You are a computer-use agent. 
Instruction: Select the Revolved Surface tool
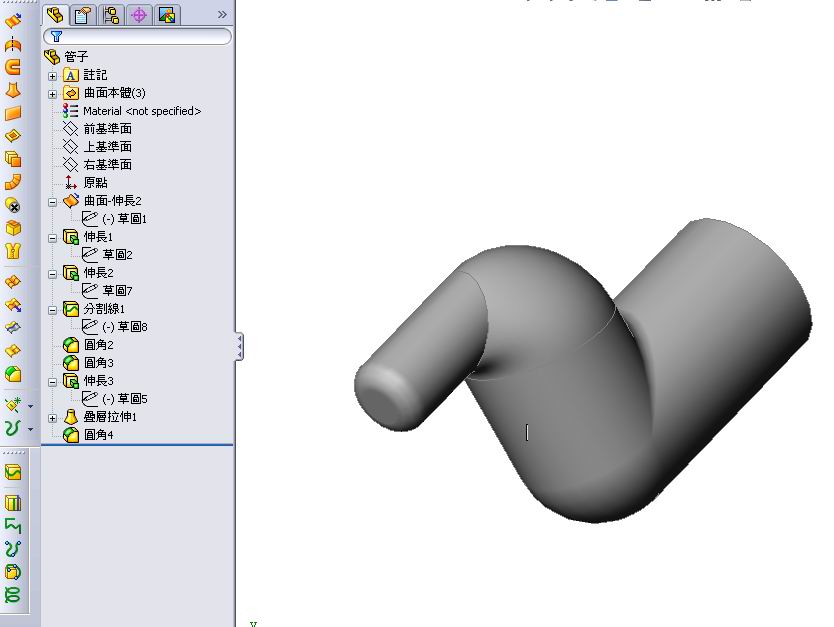(13, 44)
